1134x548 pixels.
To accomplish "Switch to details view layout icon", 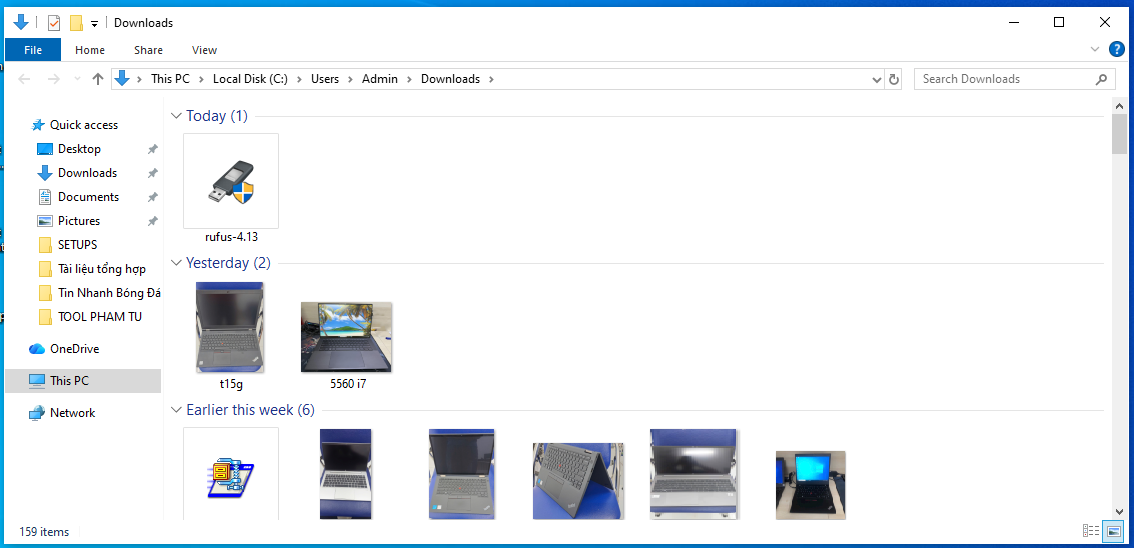I will click(1090, 531).
